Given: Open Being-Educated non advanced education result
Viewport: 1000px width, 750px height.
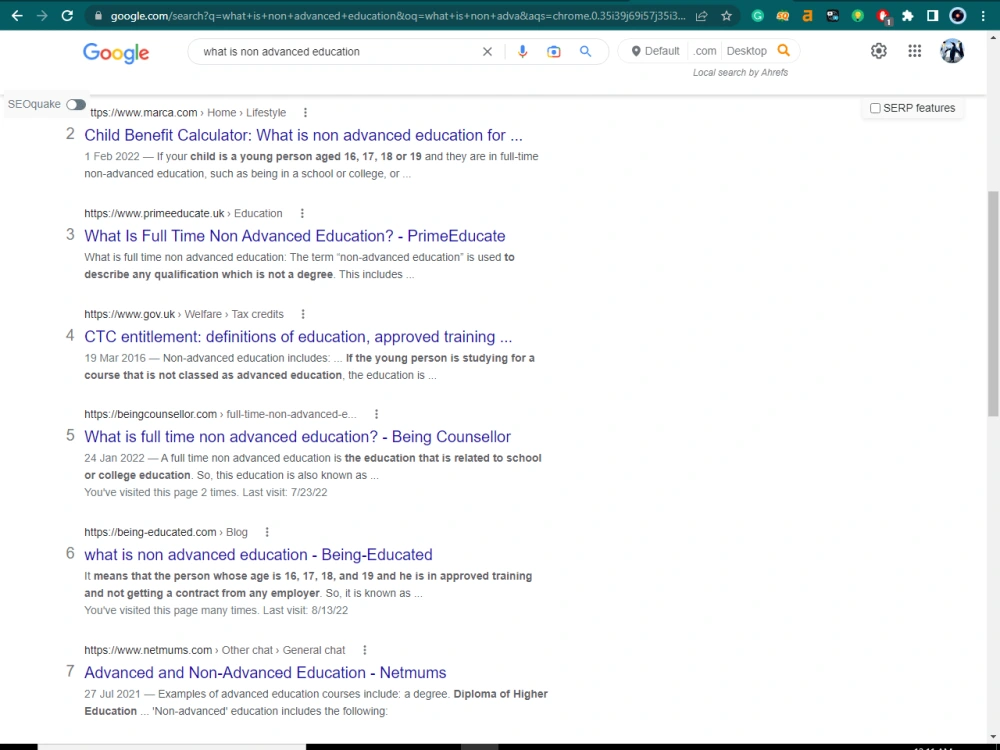Looking at the screenshot, I should pyautogui.click(x=258, y=555).
